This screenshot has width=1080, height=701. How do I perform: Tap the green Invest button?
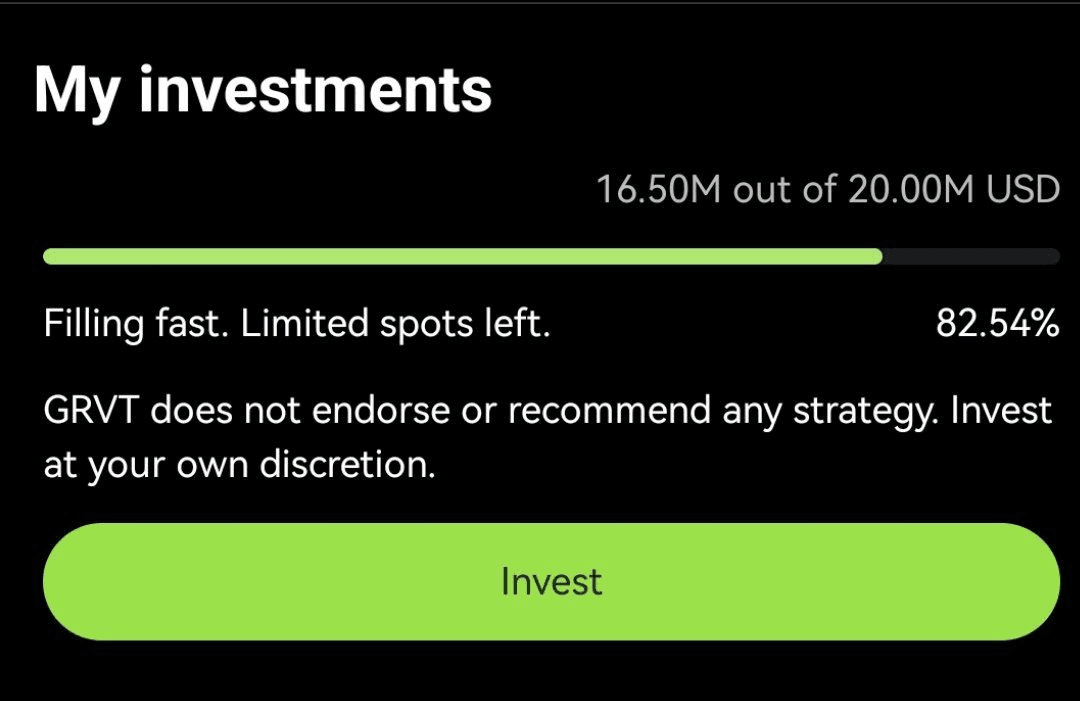[551, 581]
